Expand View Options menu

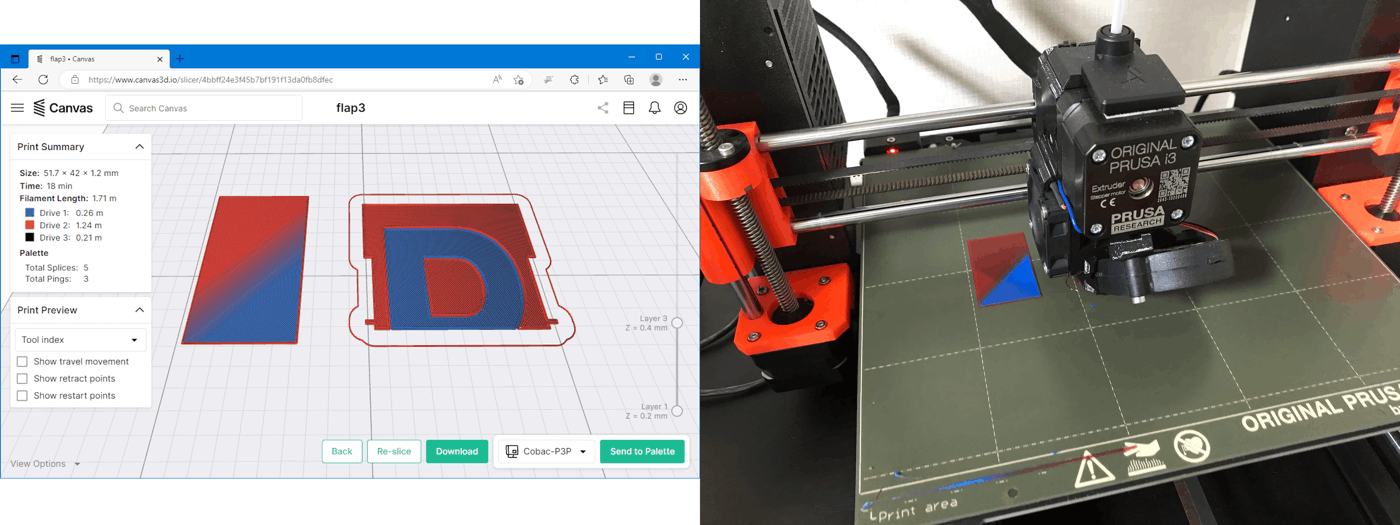click(x=45, y=464)
